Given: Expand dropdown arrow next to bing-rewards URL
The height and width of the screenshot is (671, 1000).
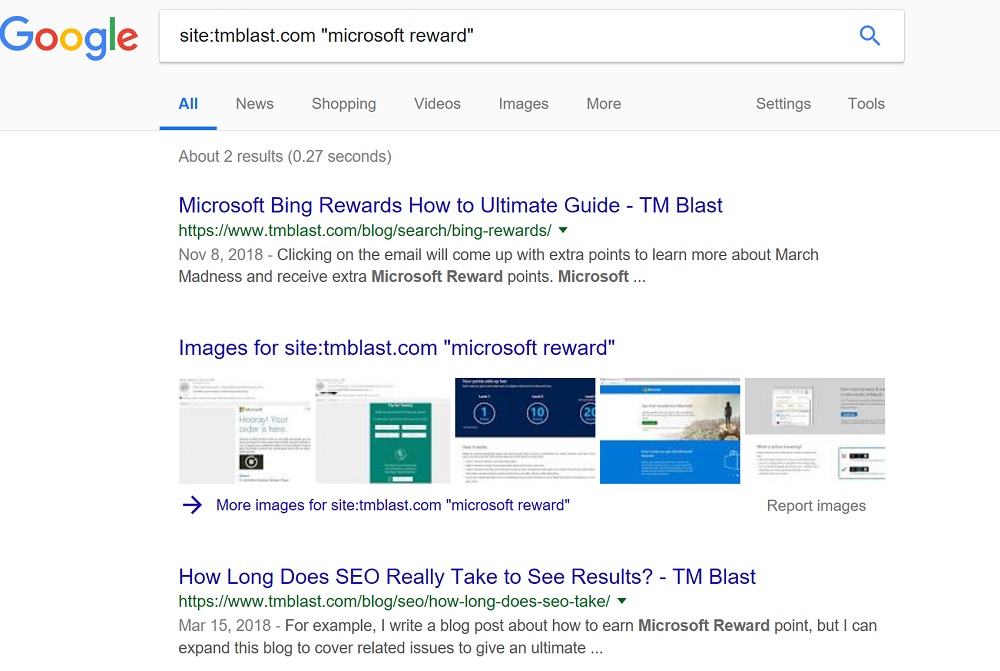Looking at the screenshot, I should (563, 230).
